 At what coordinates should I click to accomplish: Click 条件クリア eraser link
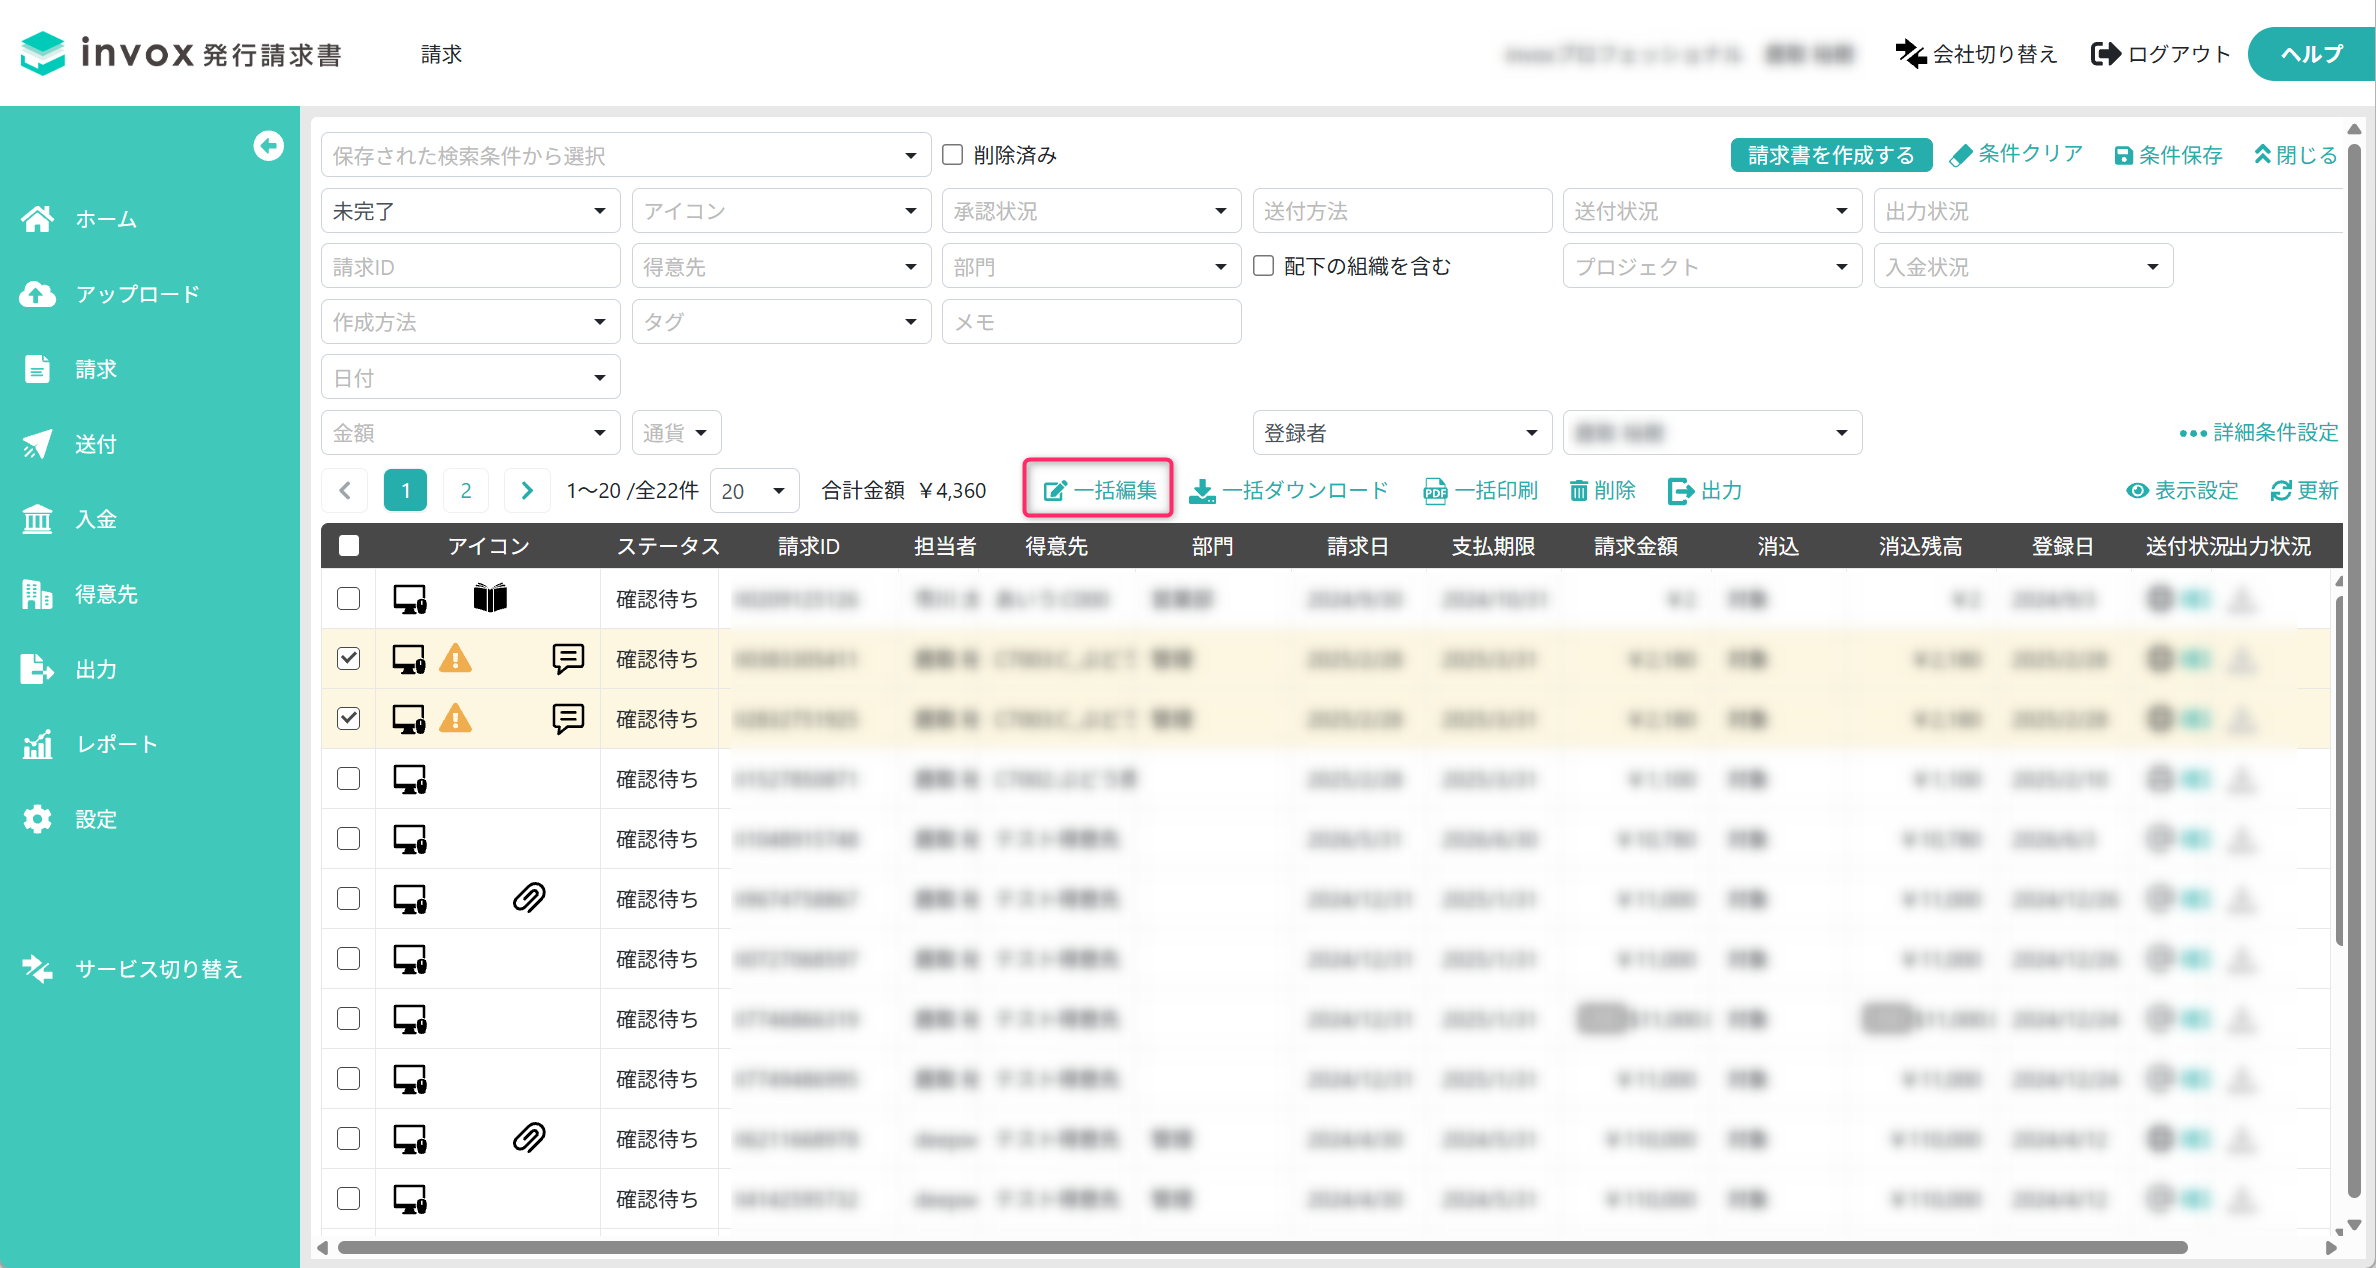pos(2016,154)
